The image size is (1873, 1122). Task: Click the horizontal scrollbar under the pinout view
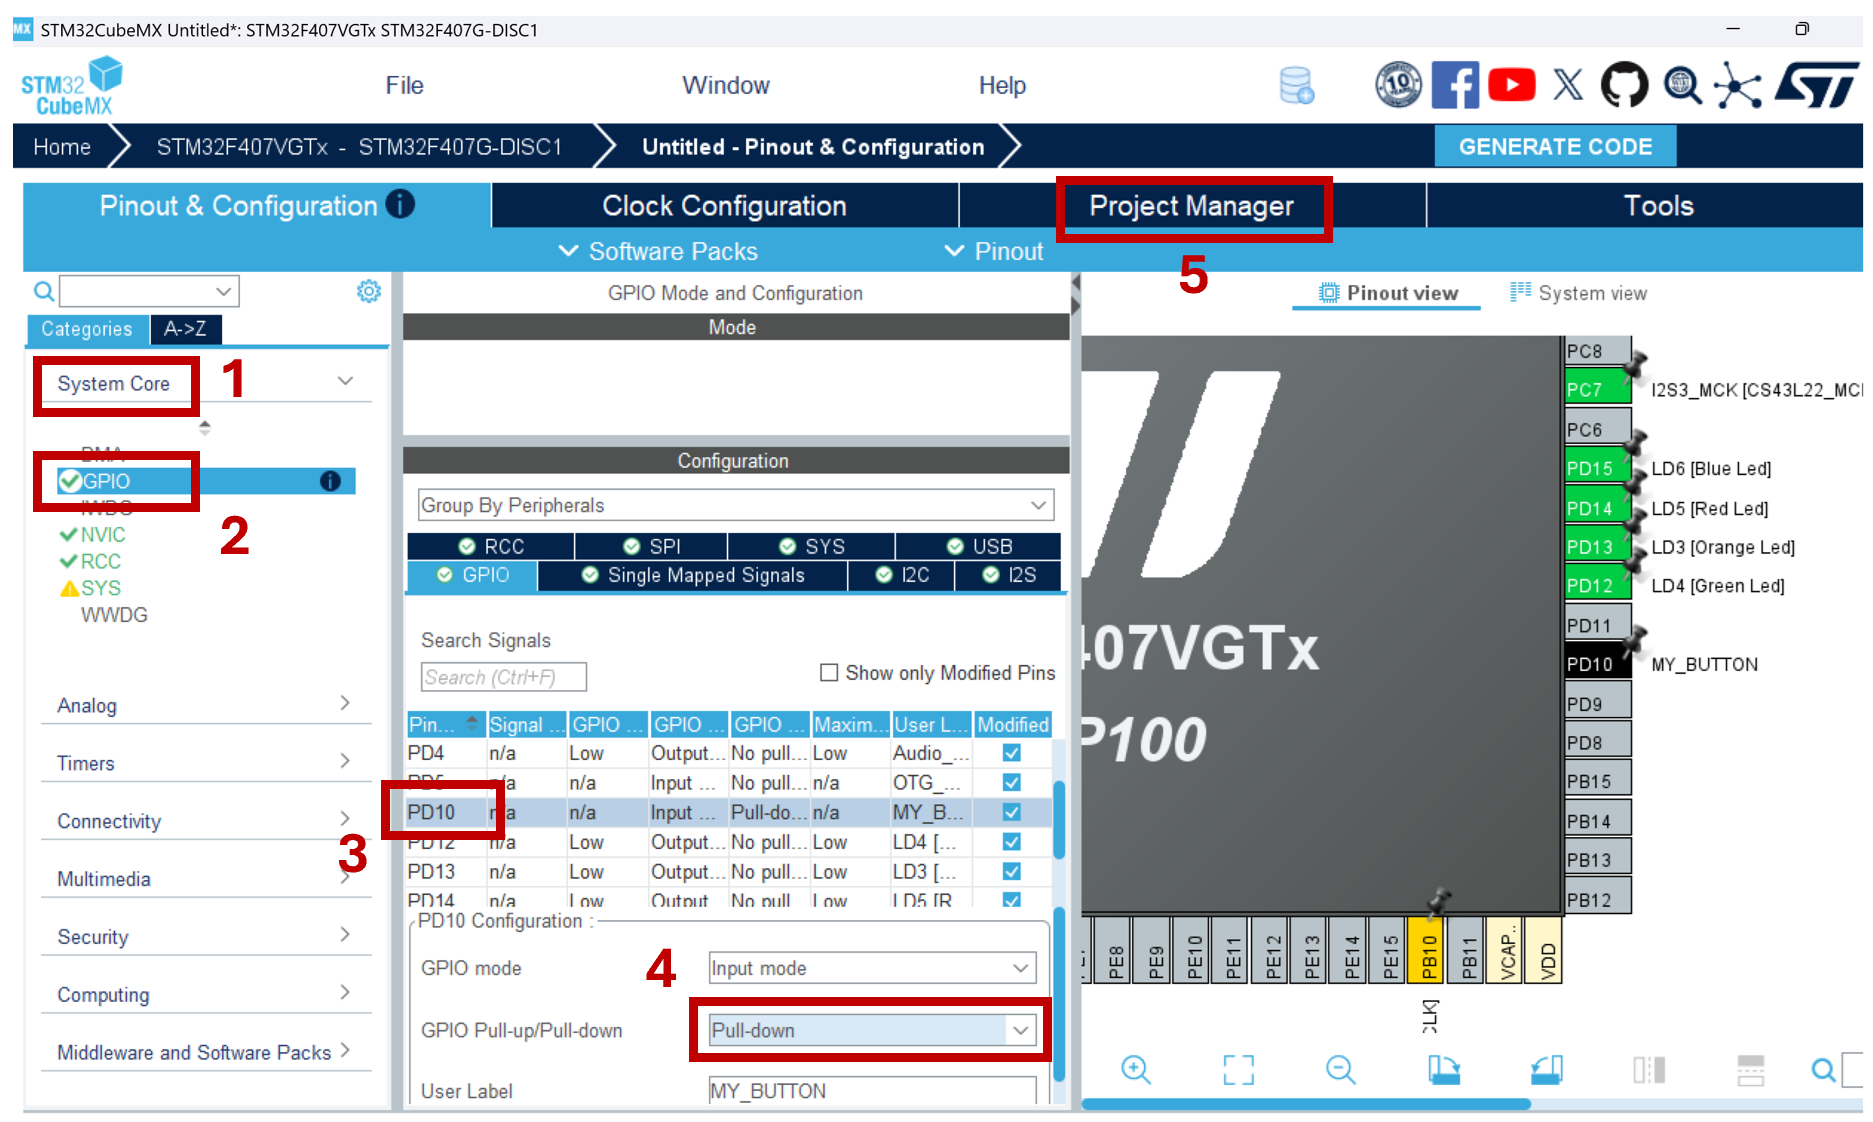(1306, 1104)
